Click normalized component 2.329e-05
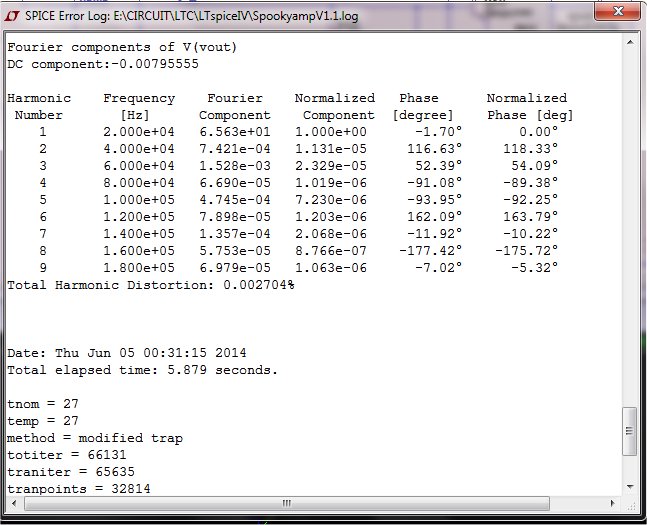The height and width of the screenshot is (525, 647). pyautogui.click(x=331, y=166)
